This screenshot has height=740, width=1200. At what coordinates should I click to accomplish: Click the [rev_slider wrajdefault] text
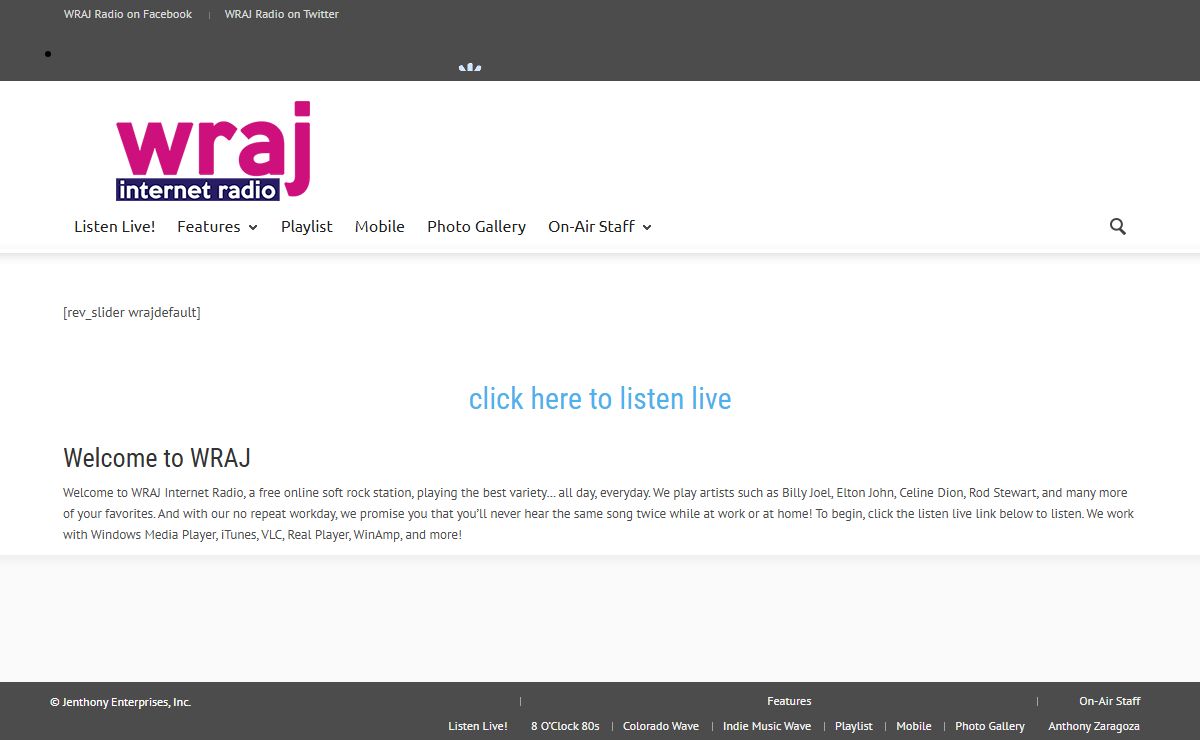[132, 312]
